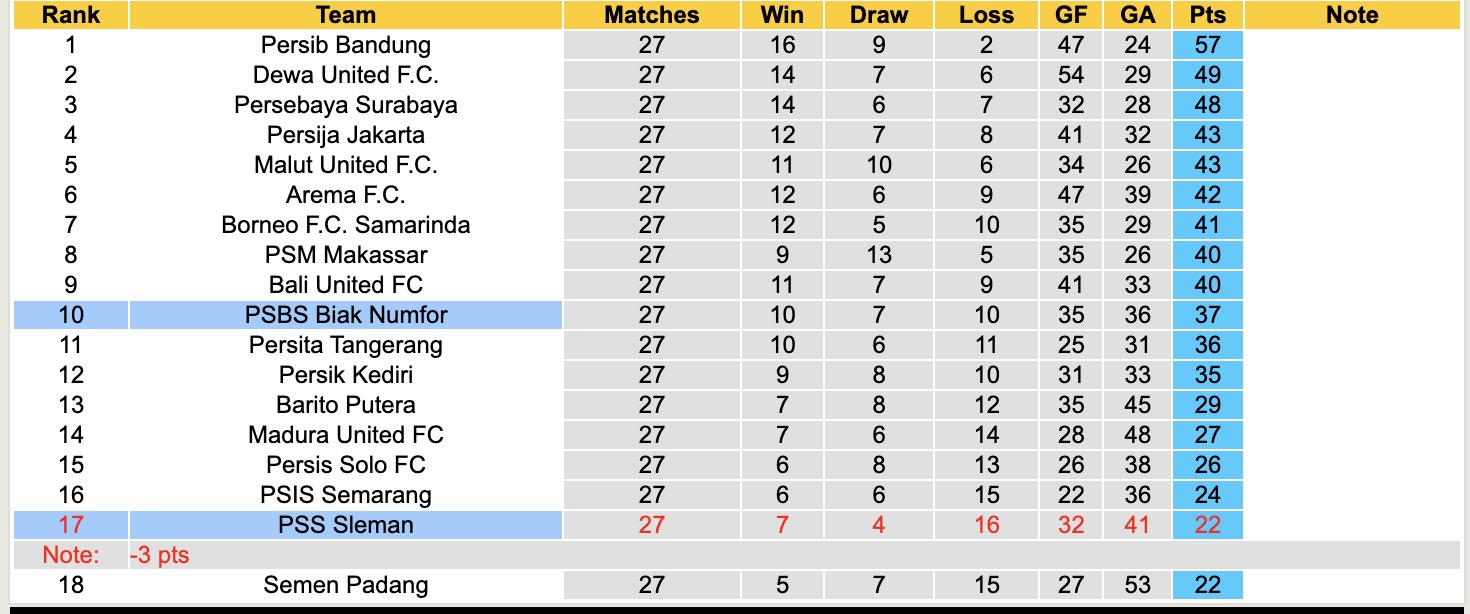Click the GF column header
Viewport: 1470px width, 614px height.
pyautogui.click(x=1071, y=15)
